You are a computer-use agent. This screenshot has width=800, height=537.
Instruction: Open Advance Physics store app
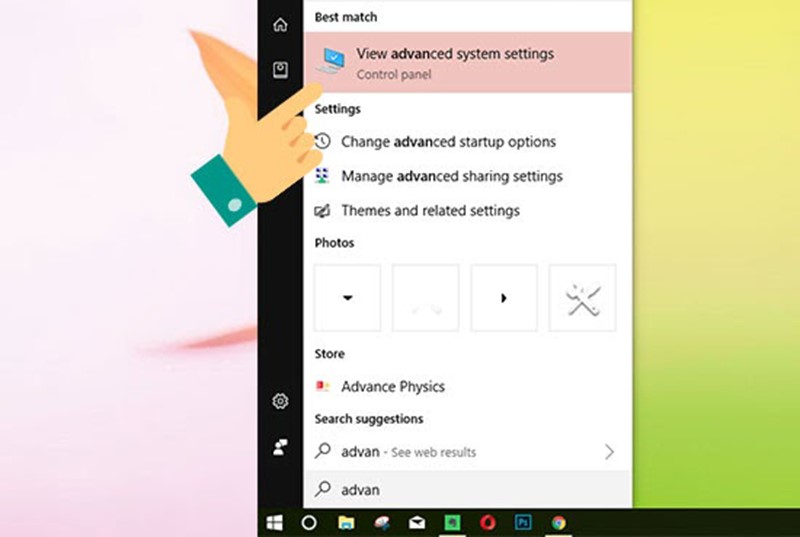pos(392,386)
